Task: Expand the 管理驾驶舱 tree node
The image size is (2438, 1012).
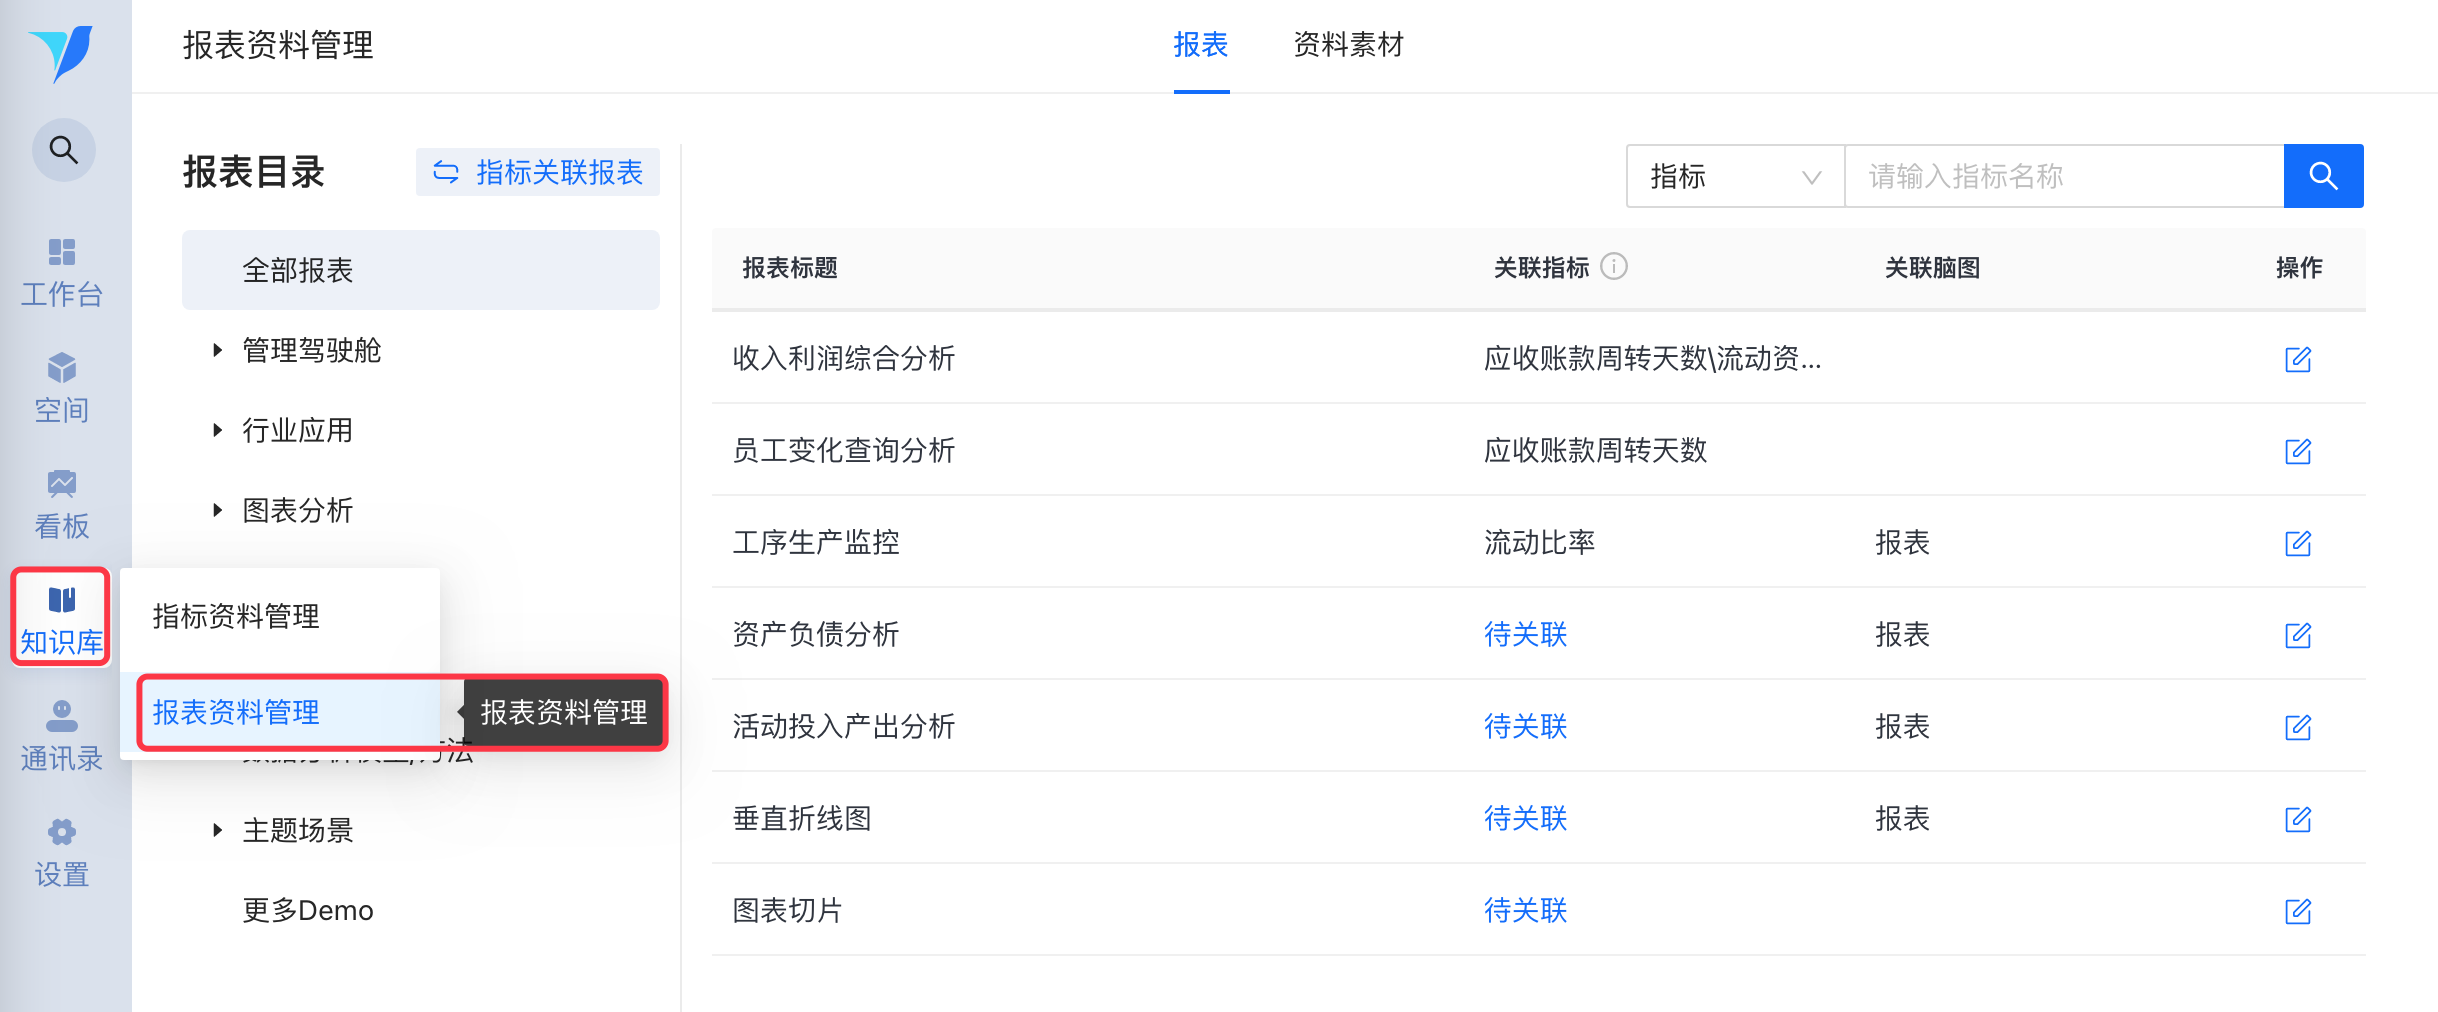Action: tap(217, 350)
